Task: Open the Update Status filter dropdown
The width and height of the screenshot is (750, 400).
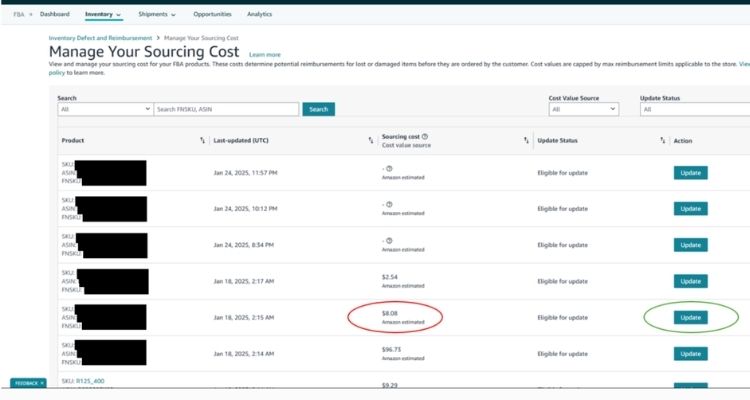Action: (x=693, y=109)
